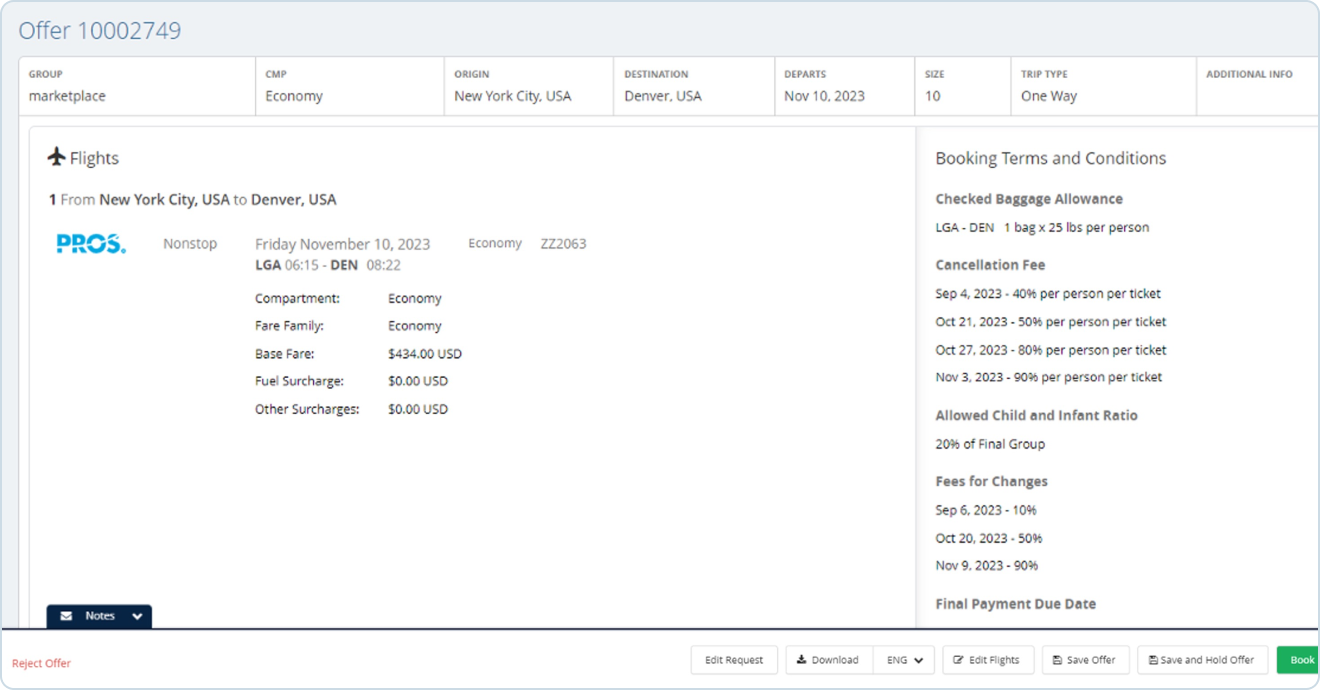1320x690 pixels.
Task: Click the Base Fare $434.00 USD value
Action: [424, 354]
